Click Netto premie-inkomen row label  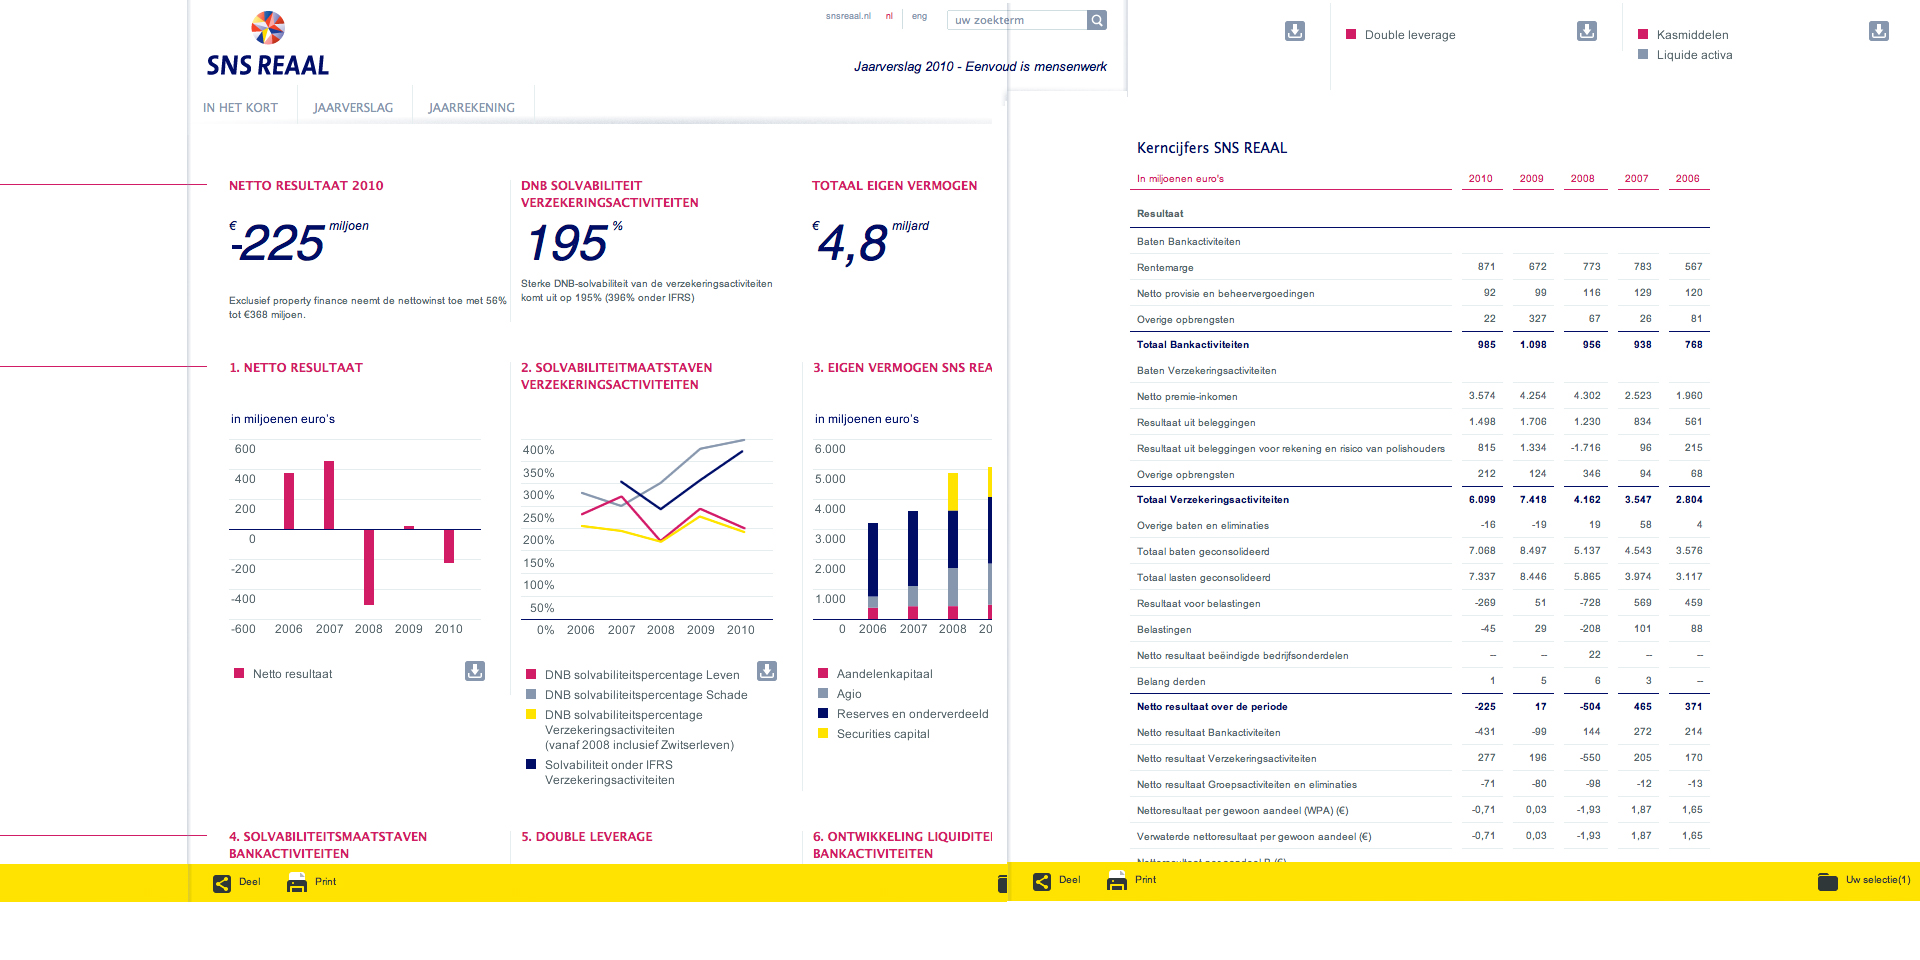[1187, 397]
